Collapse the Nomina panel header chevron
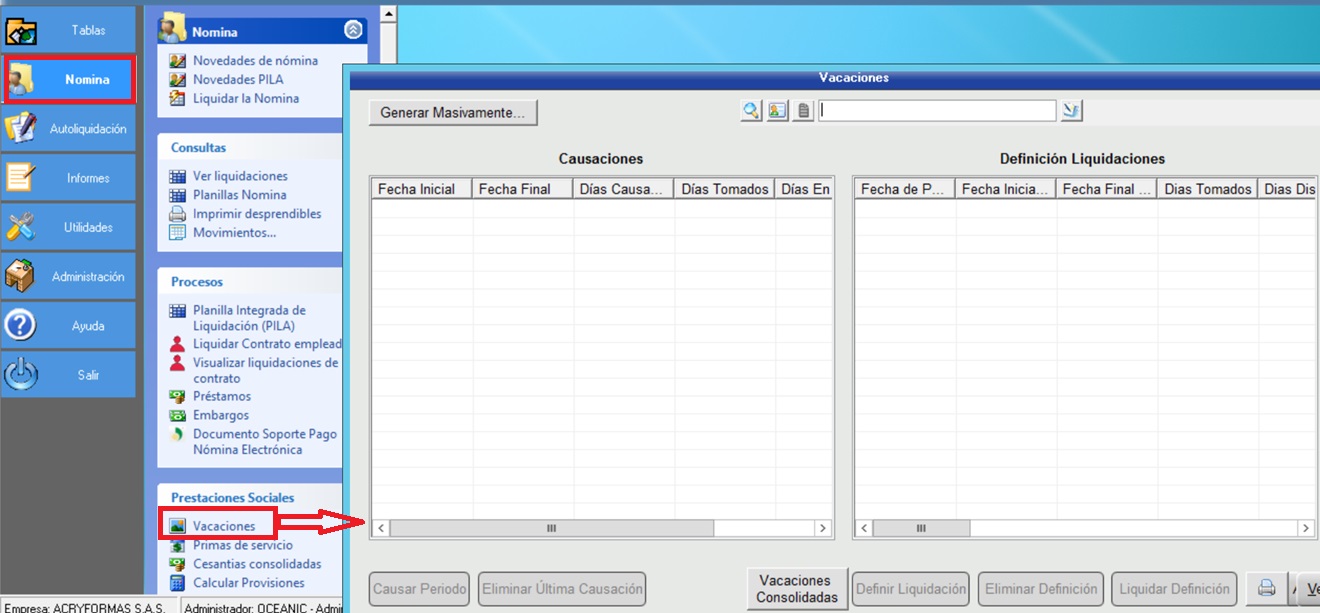Image resolution: width=1320 pixels, height=613 pixels. click(353, 31)
